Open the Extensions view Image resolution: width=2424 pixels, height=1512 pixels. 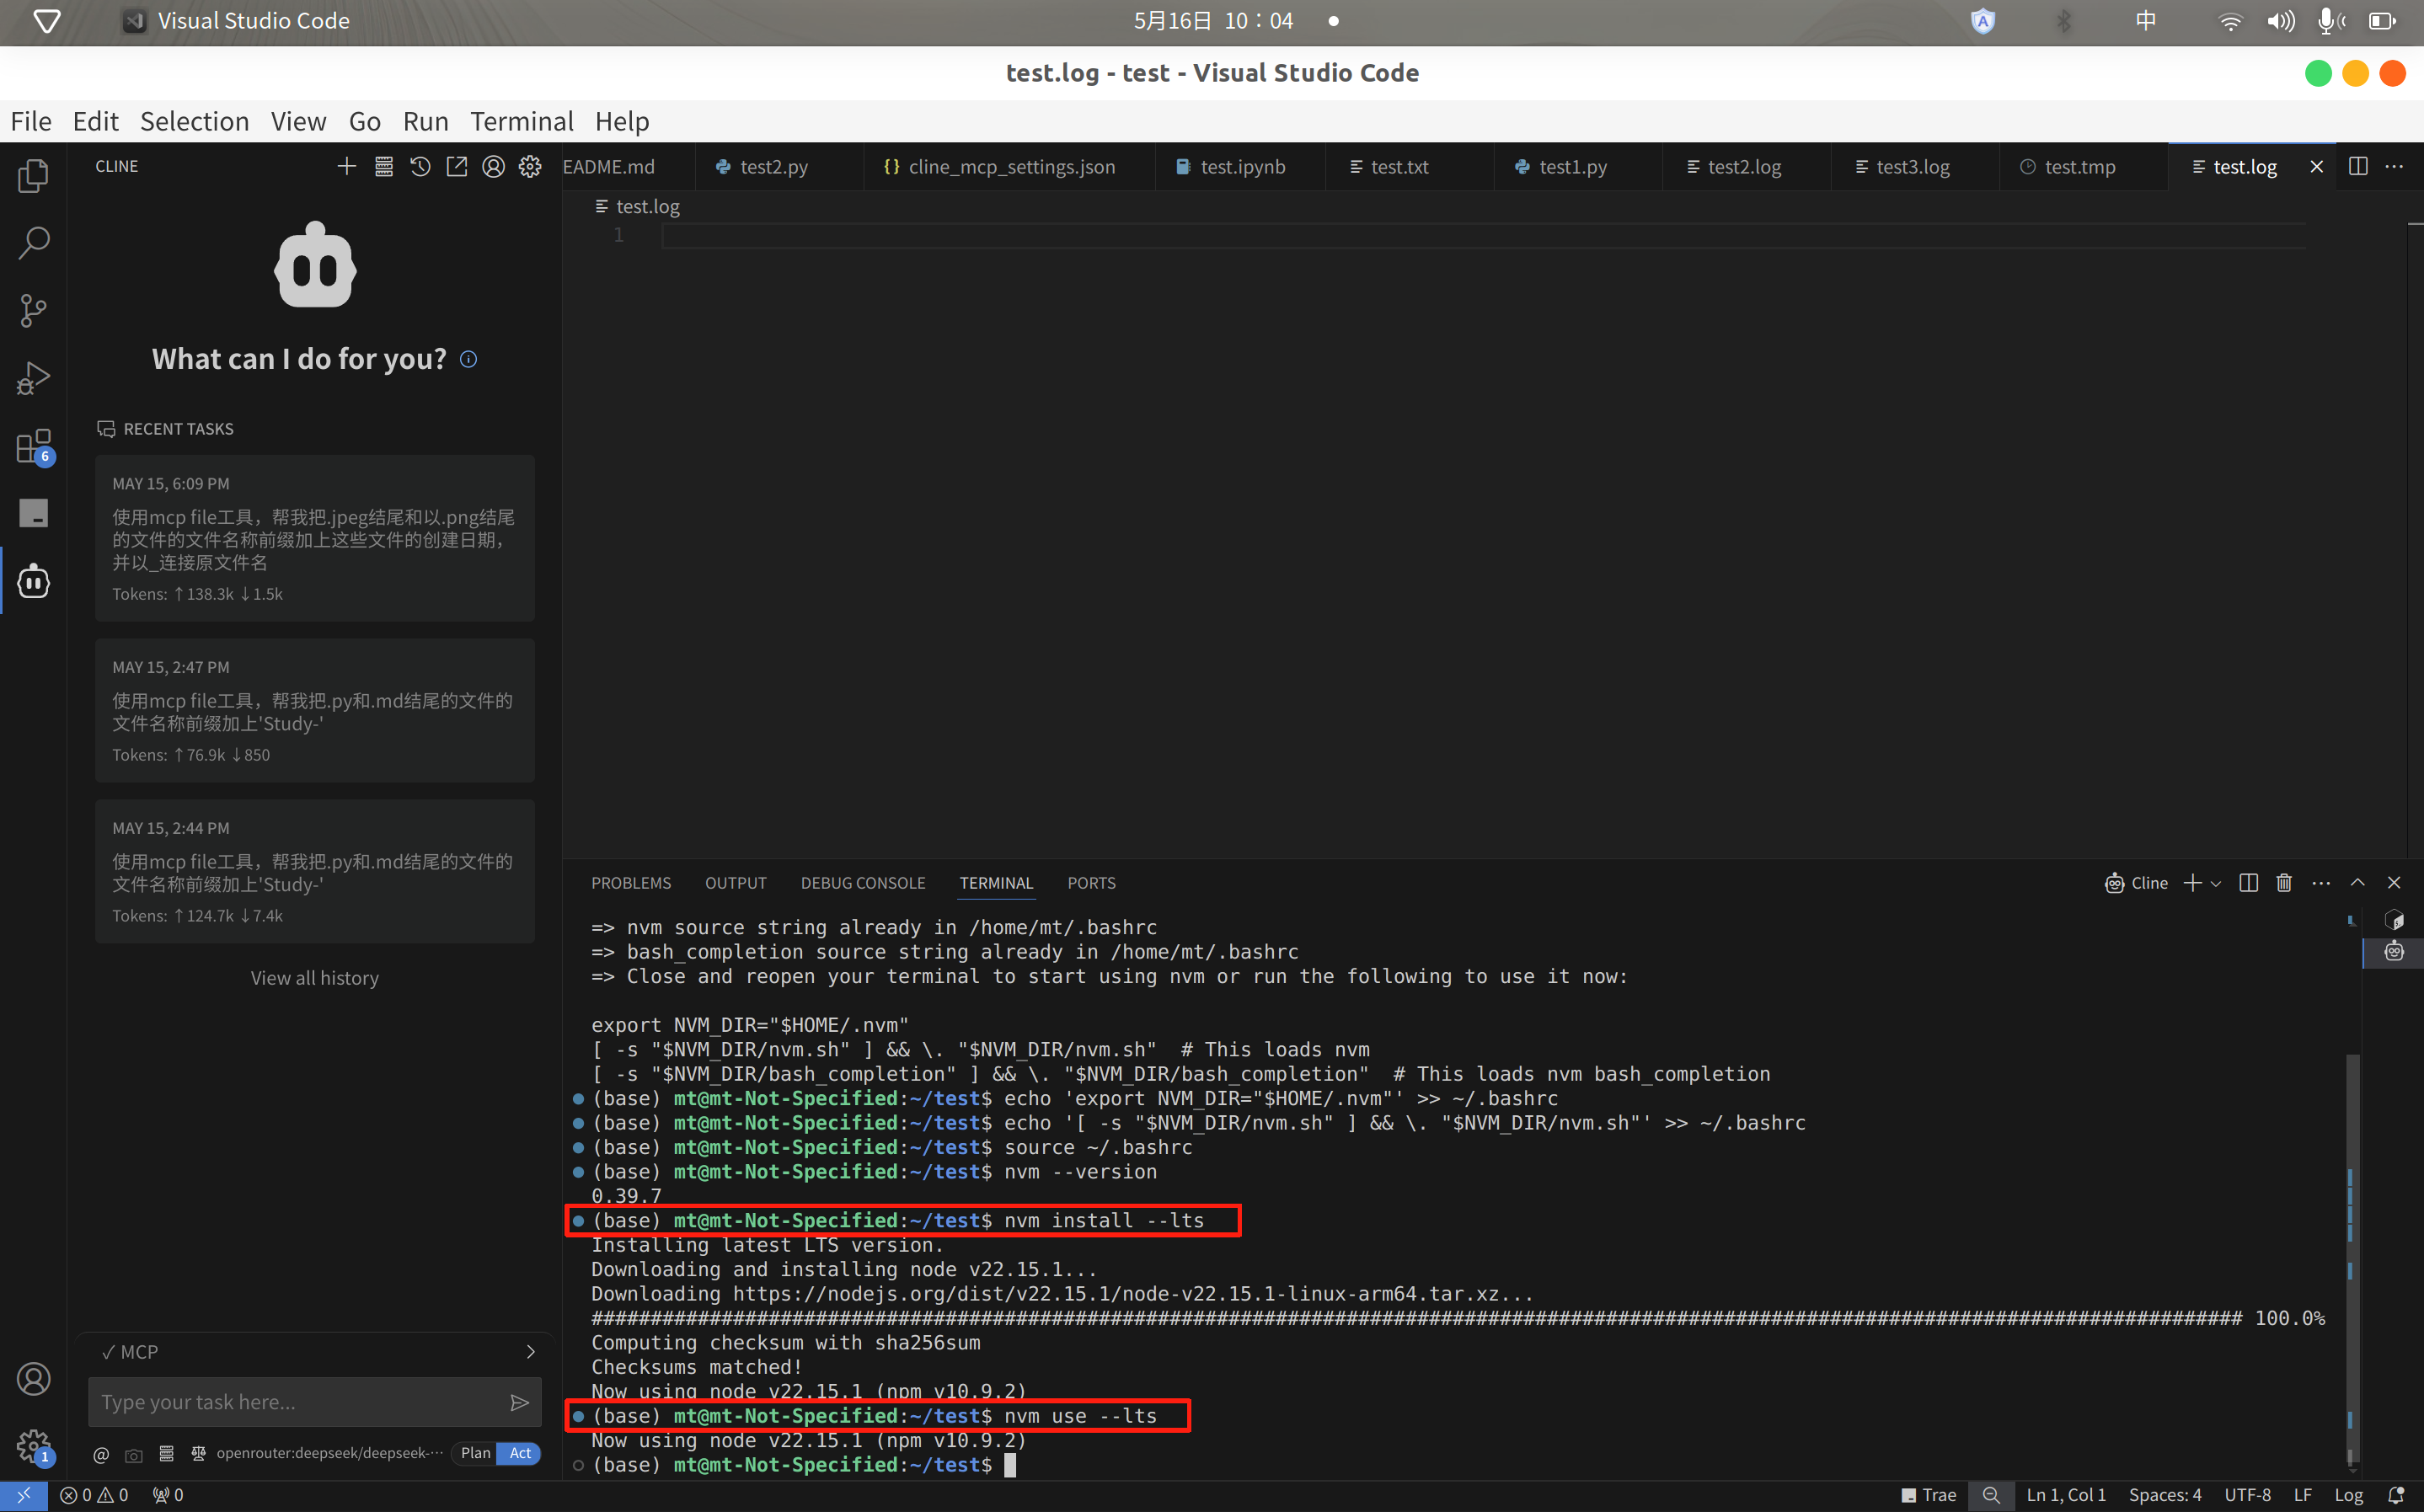[33, 446]
